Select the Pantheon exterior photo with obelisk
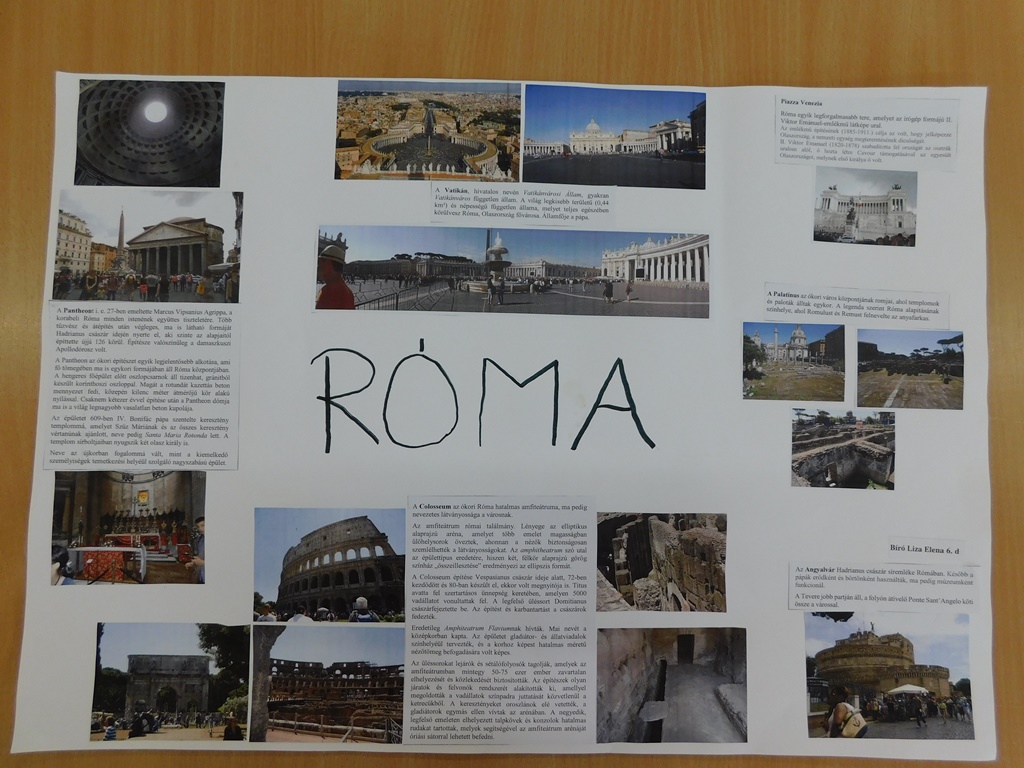This screenshot has width=1024, height=768. [x=147, y=246]
